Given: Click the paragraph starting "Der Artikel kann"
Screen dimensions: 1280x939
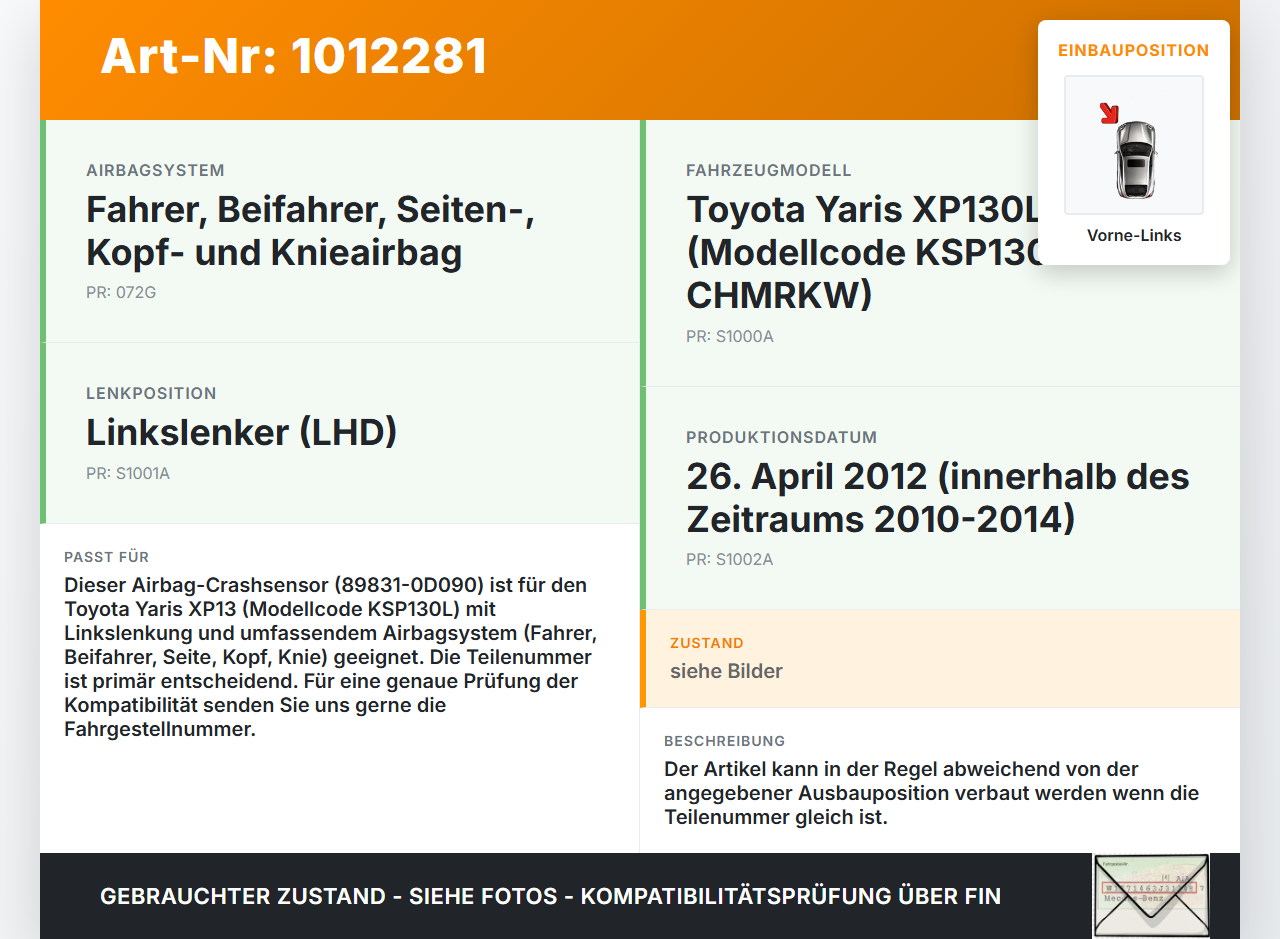Looking at the screenshot, I should 931,793.
